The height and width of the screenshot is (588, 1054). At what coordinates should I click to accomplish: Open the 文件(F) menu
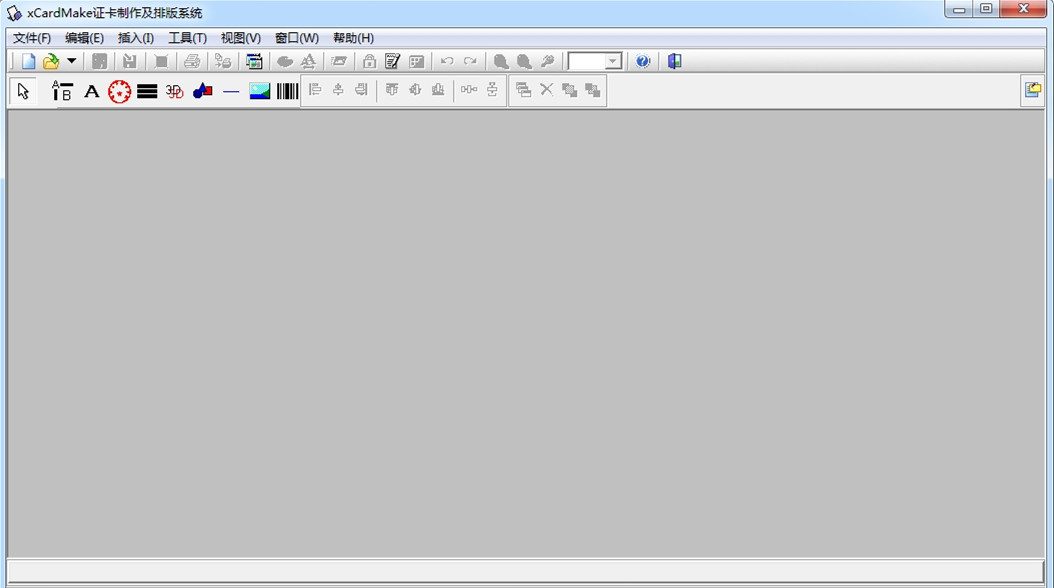coord(32,38)
